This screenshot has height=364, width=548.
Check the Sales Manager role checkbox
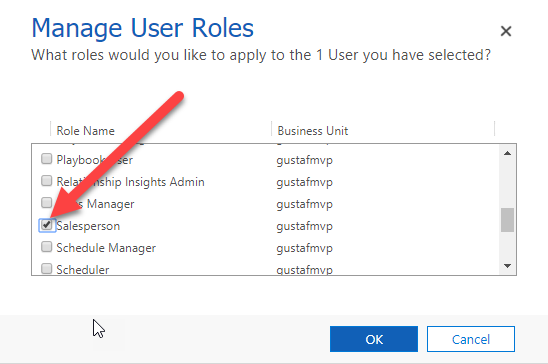pos(46,203)
